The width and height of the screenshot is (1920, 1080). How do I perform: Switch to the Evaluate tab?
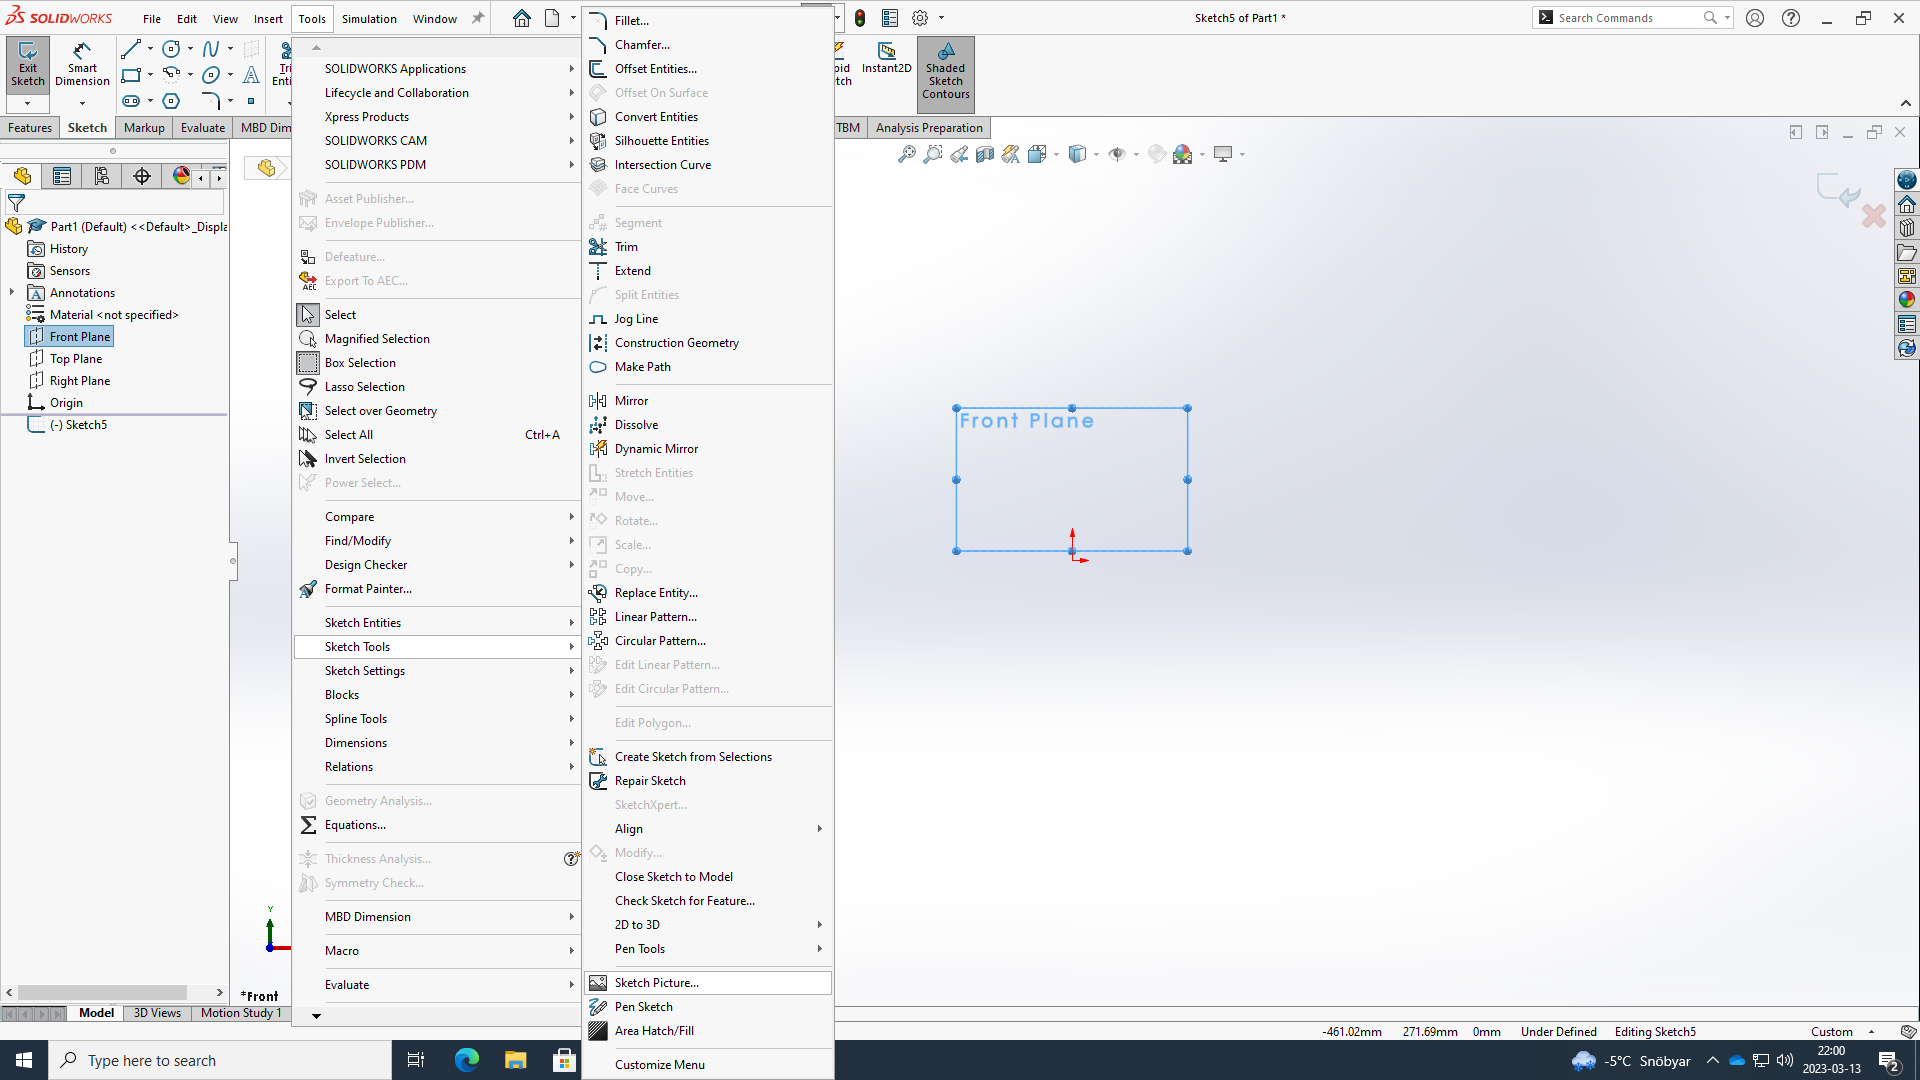pos(202,128)
